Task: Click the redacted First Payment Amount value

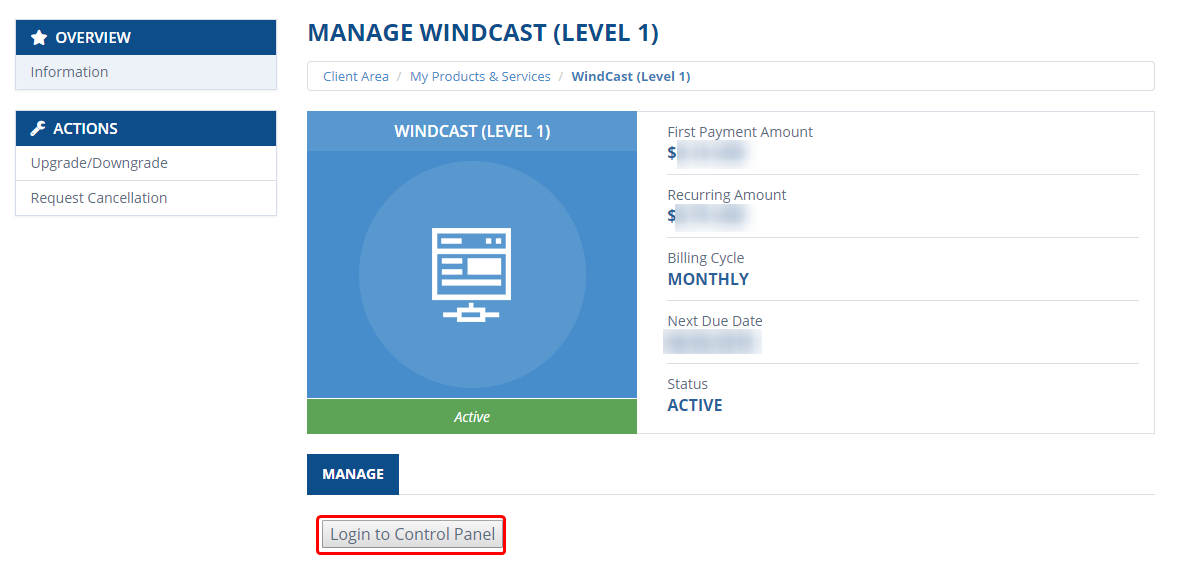Action: [x=710, y=153]
